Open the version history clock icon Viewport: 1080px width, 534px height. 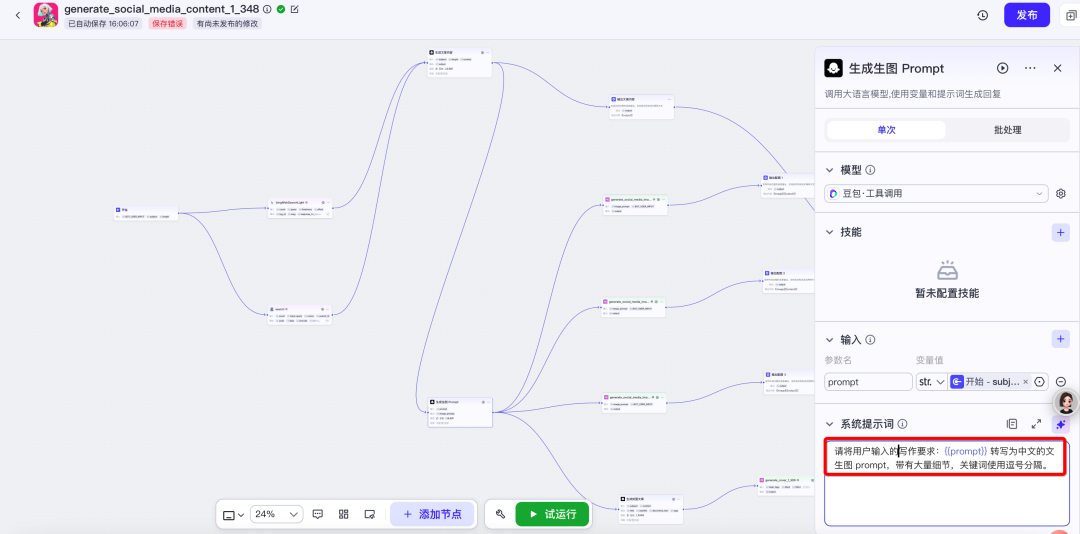[983, 15]
